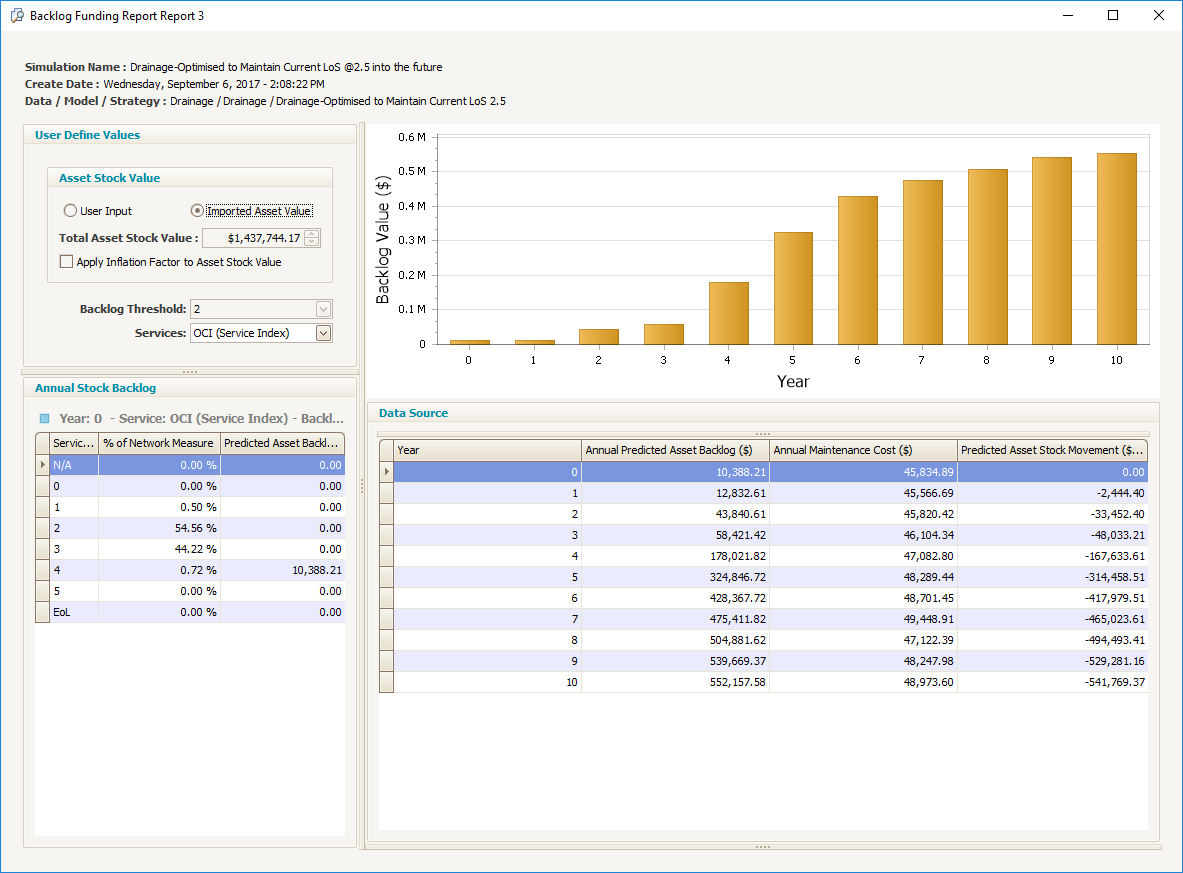Click the up arrow on Total Asset Stock Value
This screenshot has width=1183, height=873.
point(311,234)
